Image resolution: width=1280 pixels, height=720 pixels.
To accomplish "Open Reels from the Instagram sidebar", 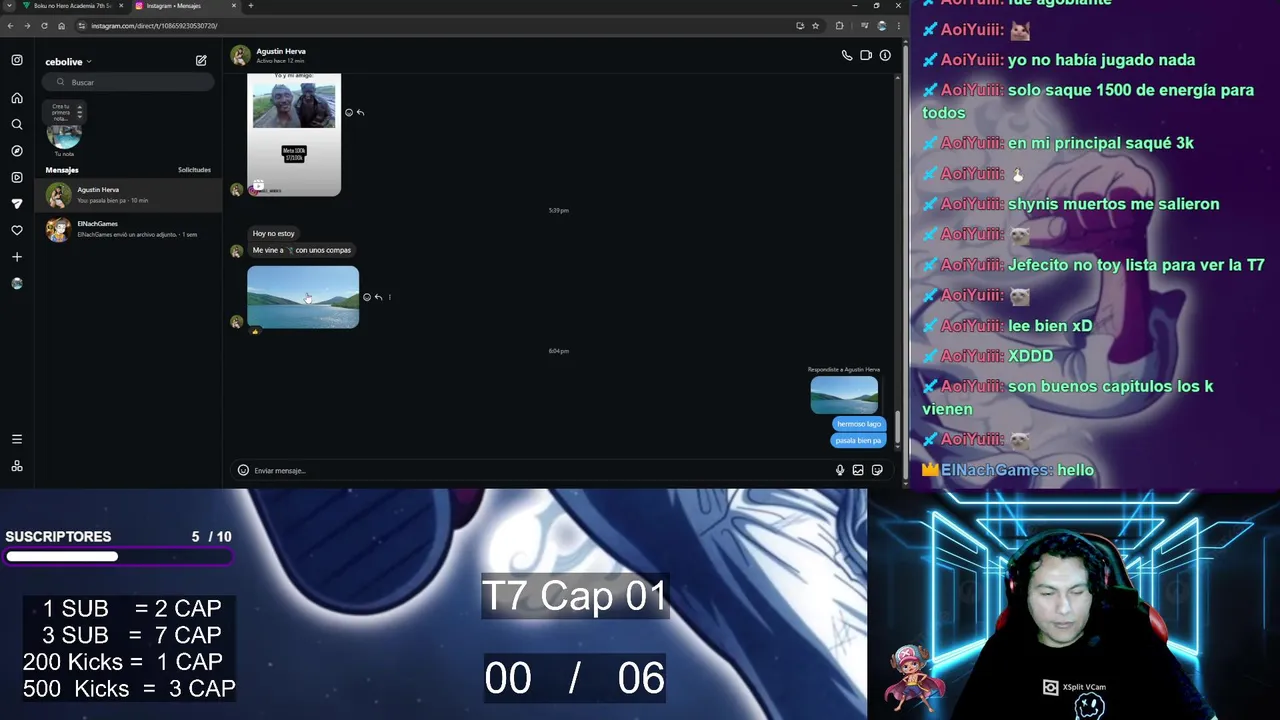I will pos(17,177).
